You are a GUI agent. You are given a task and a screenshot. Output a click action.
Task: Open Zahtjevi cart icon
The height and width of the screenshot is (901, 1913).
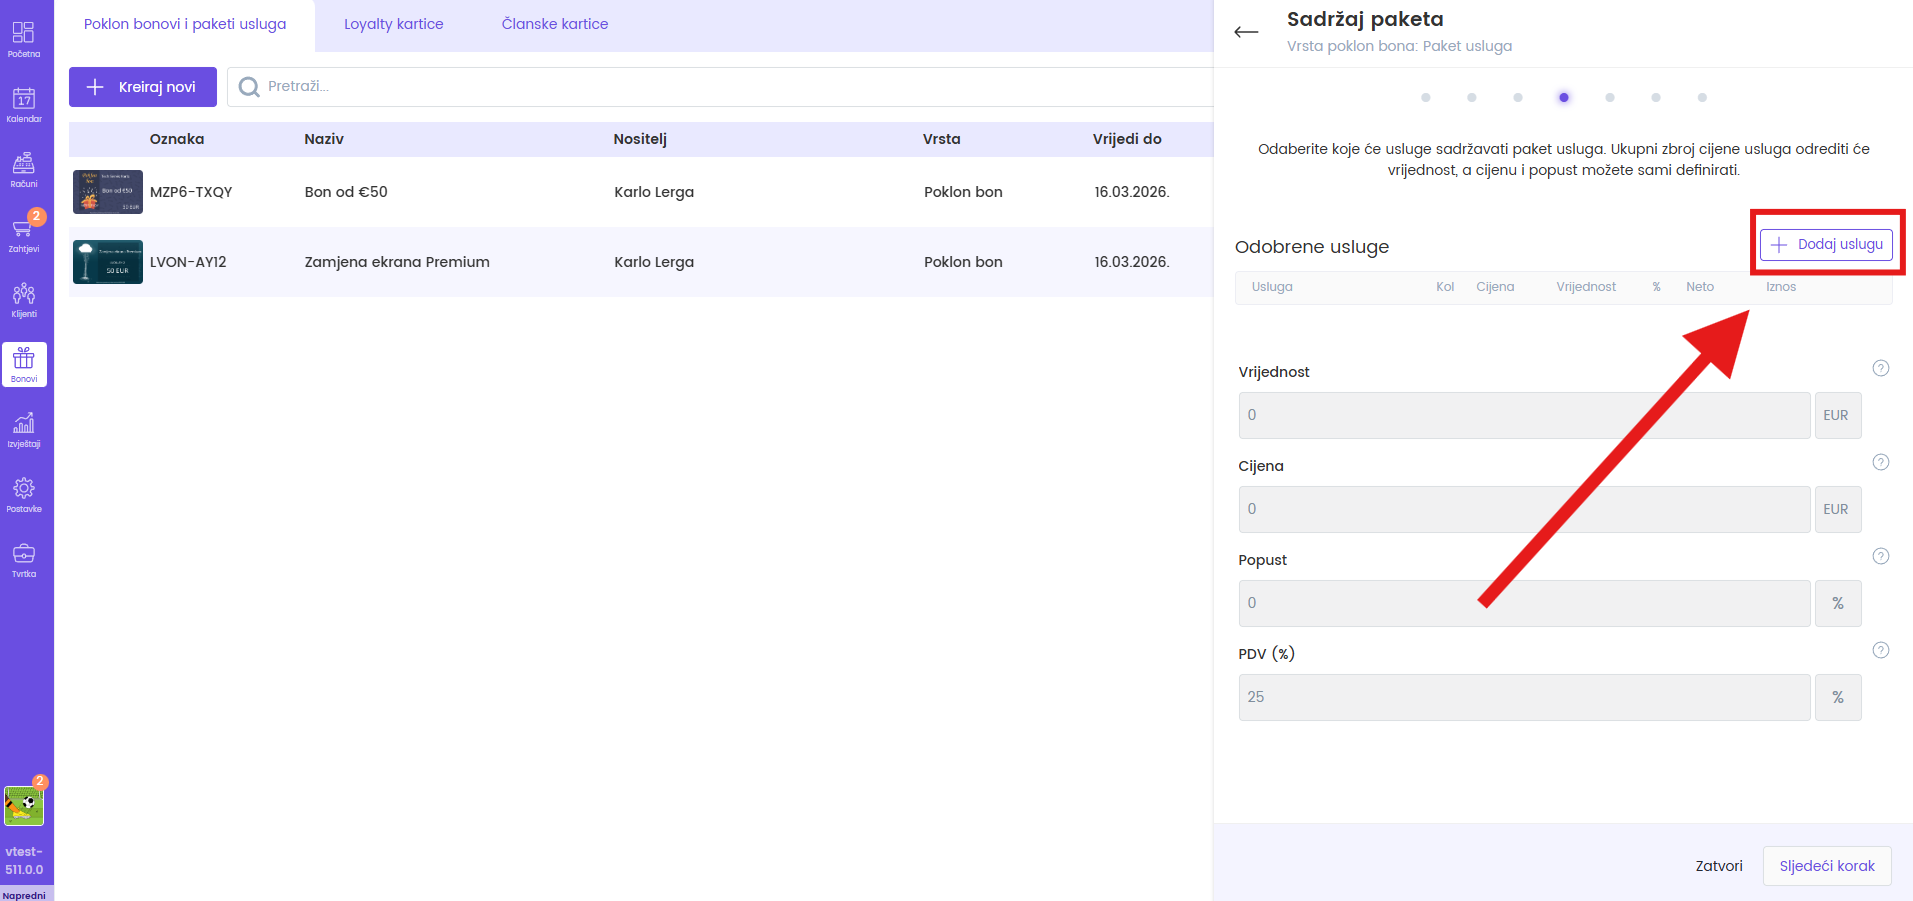[24, 234]
